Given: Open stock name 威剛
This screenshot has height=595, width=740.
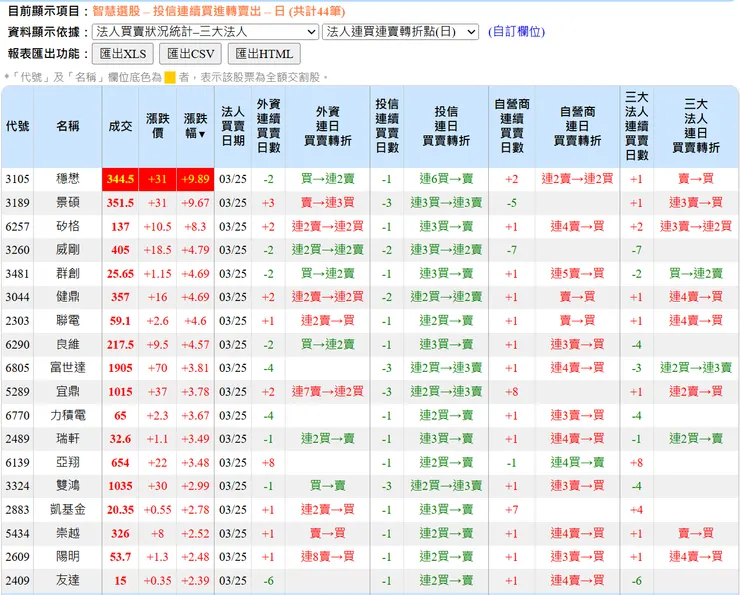Looking at the screenshot, I should click(x=67, y=250).
